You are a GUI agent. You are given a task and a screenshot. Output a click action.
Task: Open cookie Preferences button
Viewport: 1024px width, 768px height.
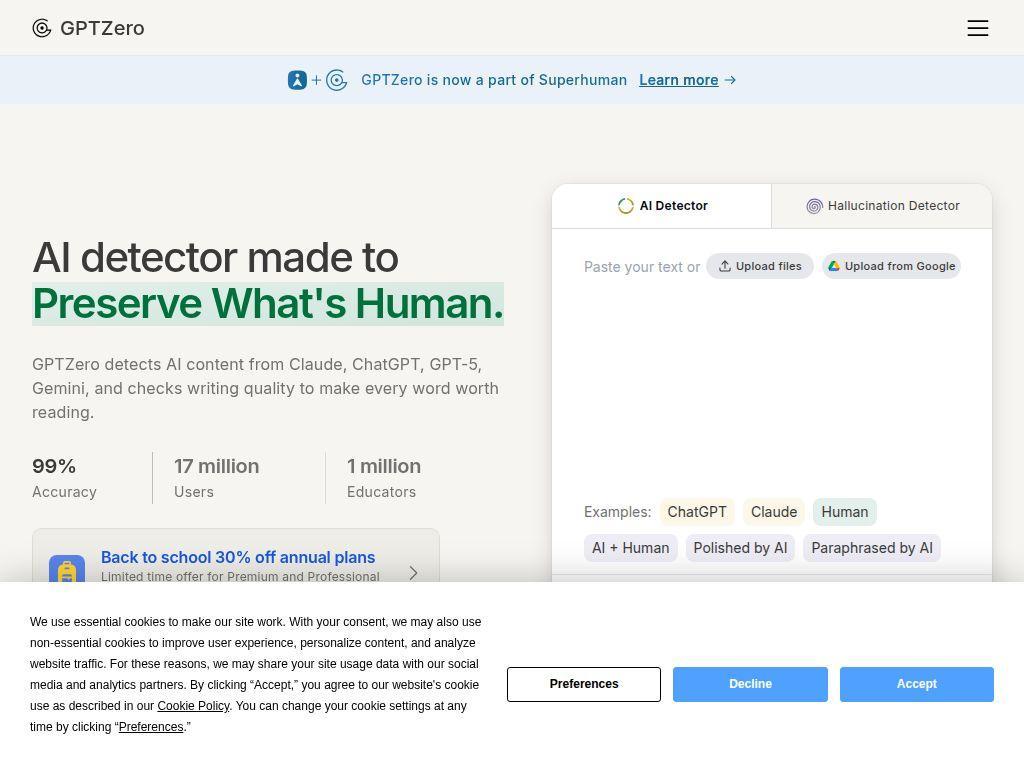[x=584, y=684]
